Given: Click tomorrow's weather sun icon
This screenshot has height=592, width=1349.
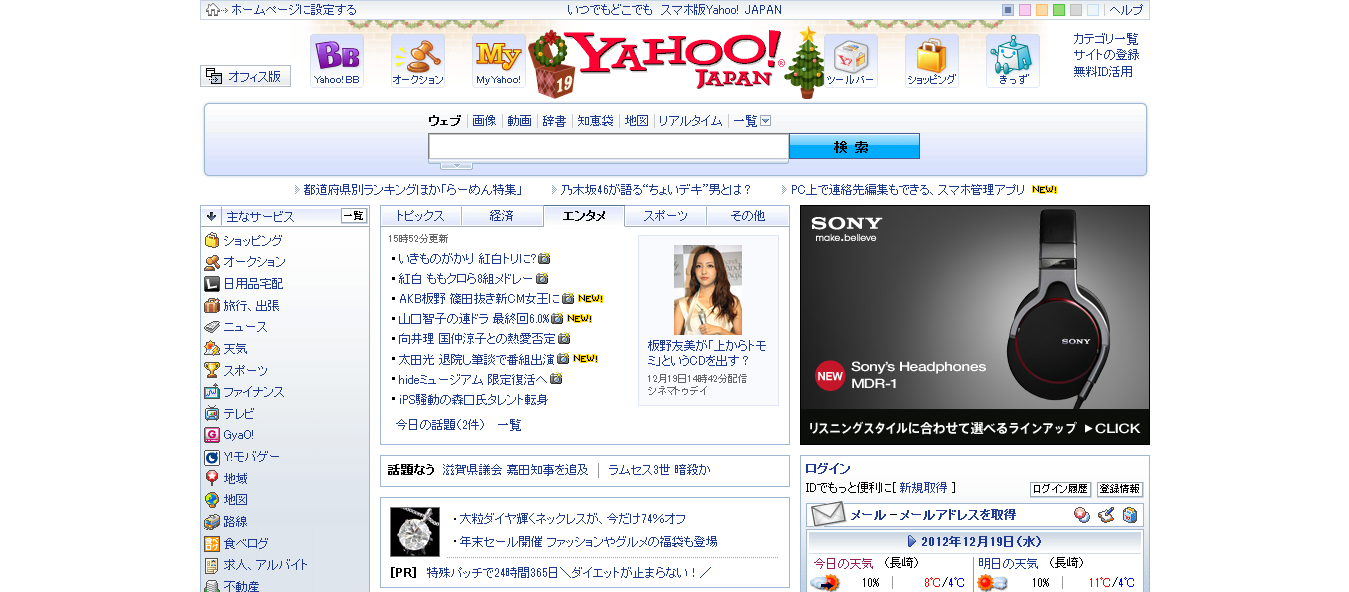Looking at the screenshot, I should [x=992, y=582].
